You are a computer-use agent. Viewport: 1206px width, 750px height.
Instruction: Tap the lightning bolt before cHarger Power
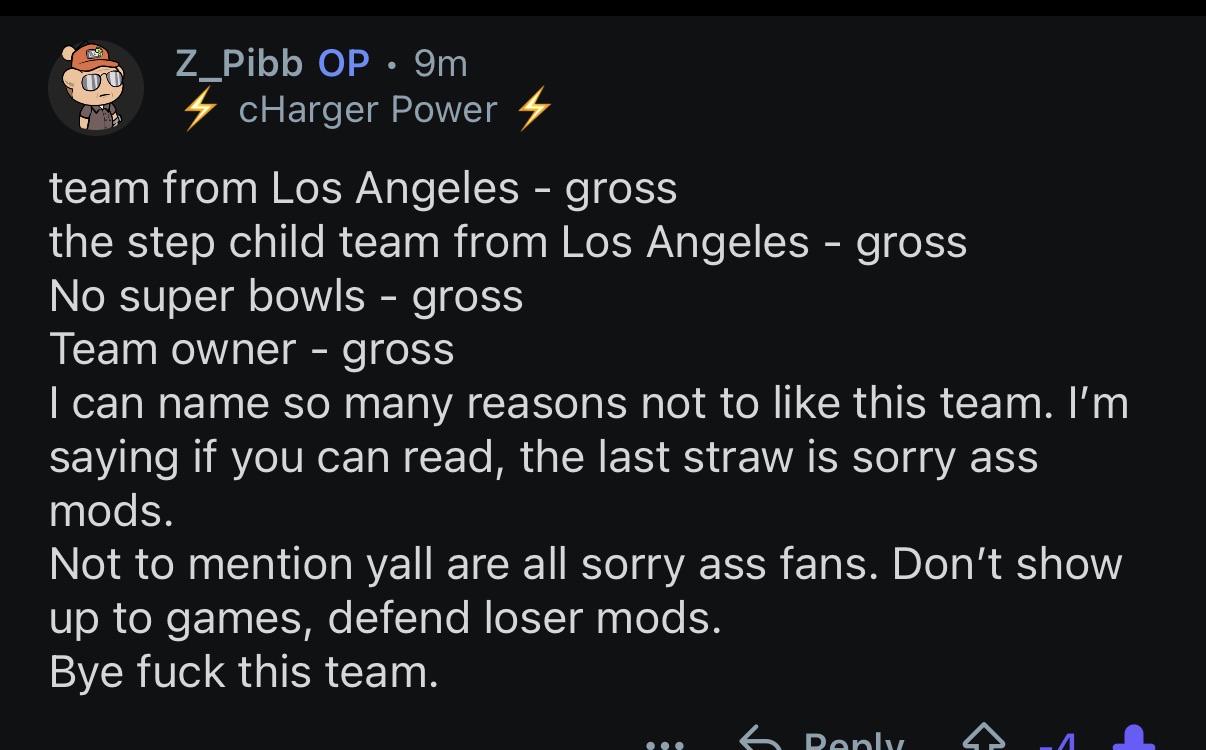(200, 110)
